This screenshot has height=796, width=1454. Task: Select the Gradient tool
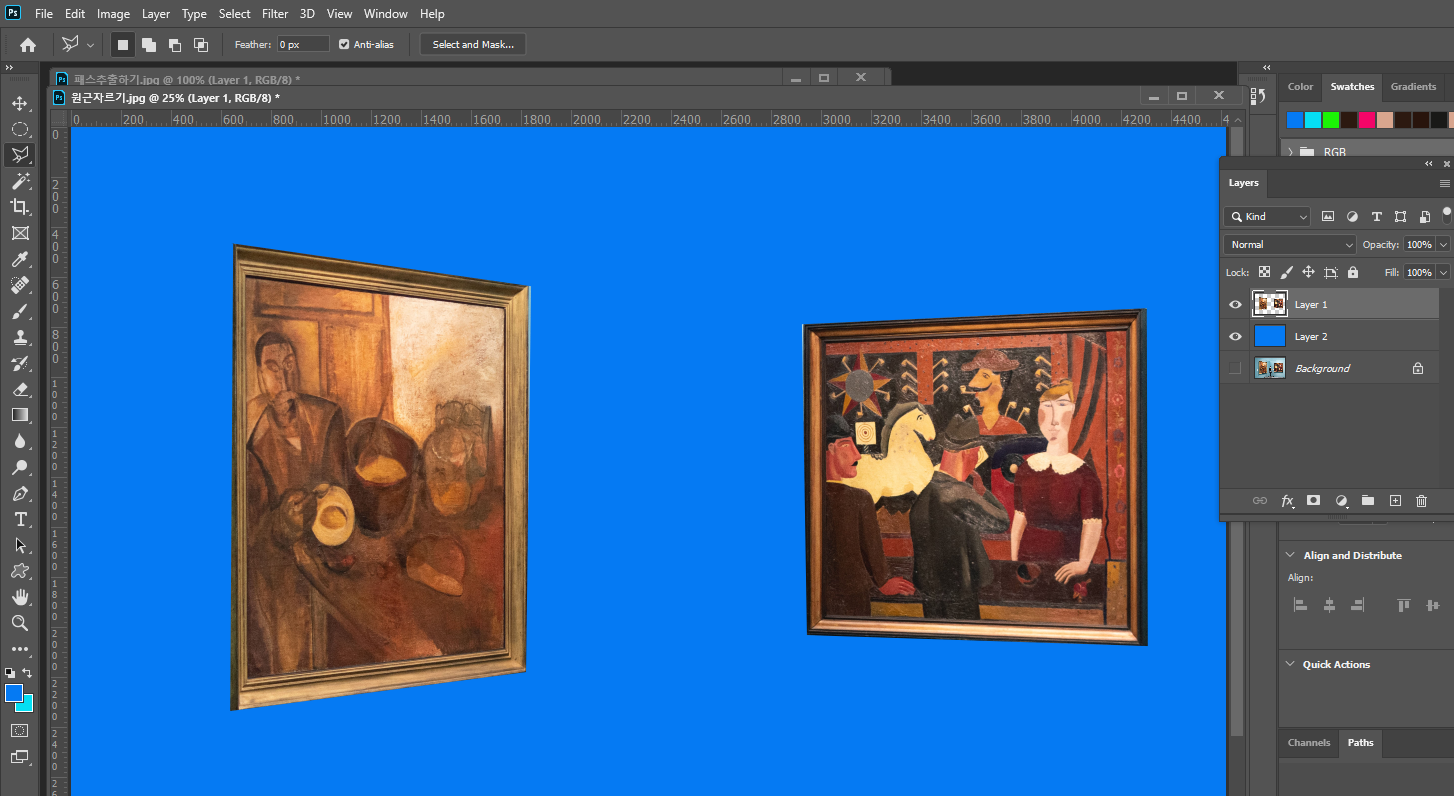[x=19, y=415]
